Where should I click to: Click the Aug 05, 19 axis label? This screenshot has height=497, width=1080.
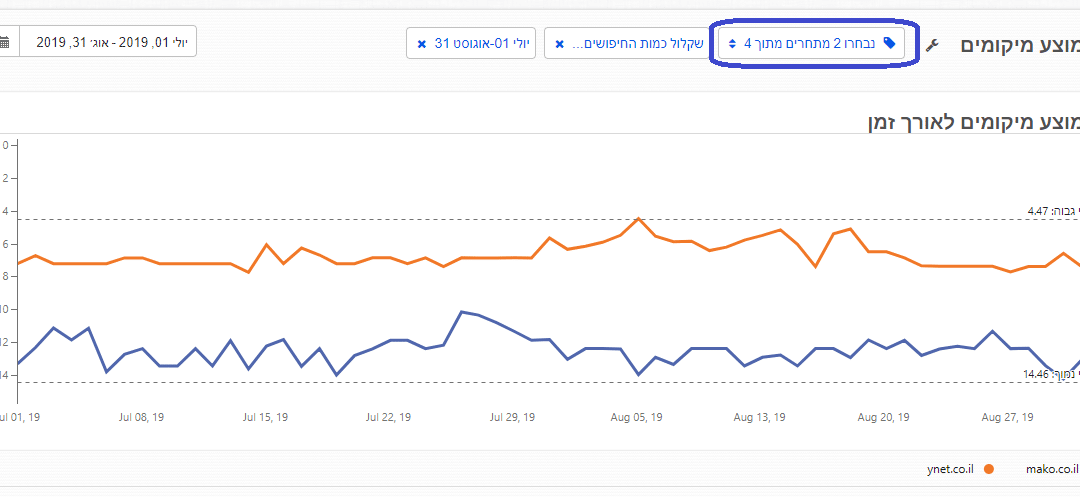click(x=636, y=417)
